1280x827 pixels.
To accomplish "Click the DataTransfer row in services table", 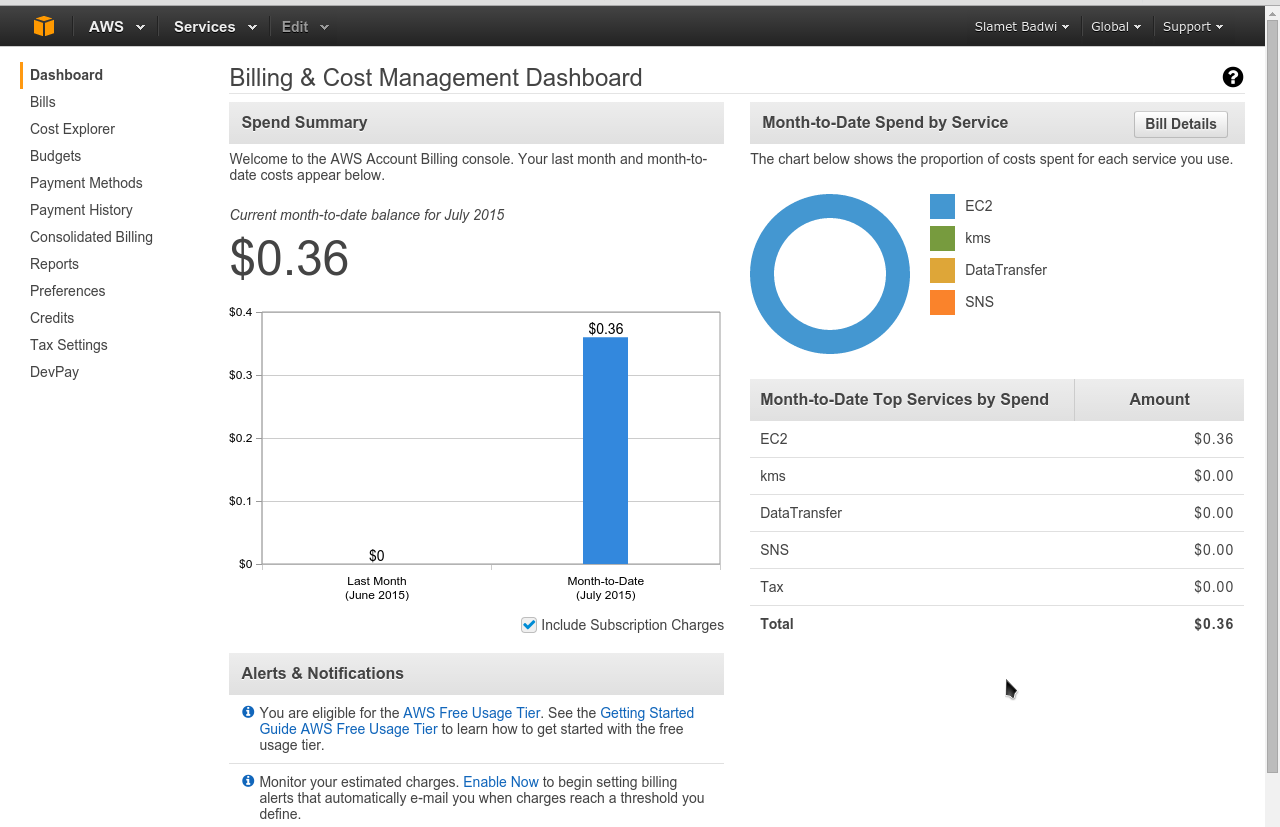I will click(997, 513).
